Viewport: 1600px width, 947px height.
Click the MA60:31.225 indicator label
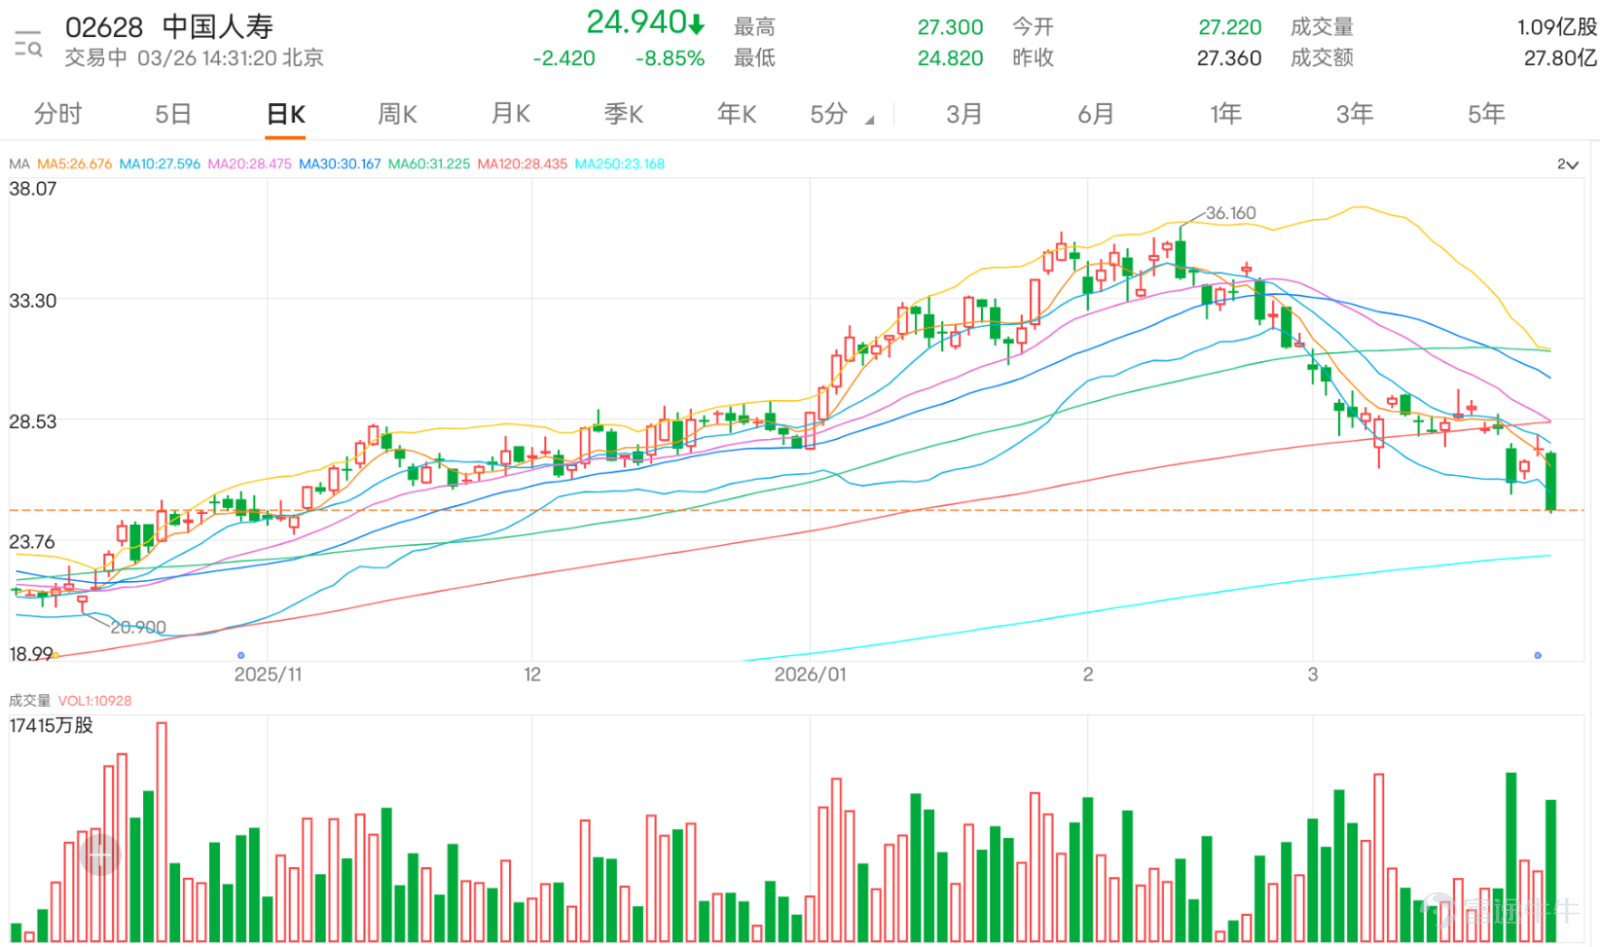[x=429, y=164]
